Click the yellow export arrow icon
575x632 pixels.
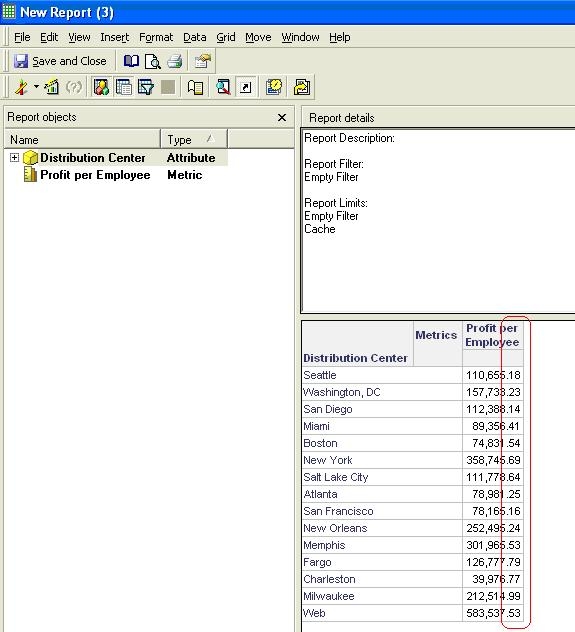[x=301, y=87]
